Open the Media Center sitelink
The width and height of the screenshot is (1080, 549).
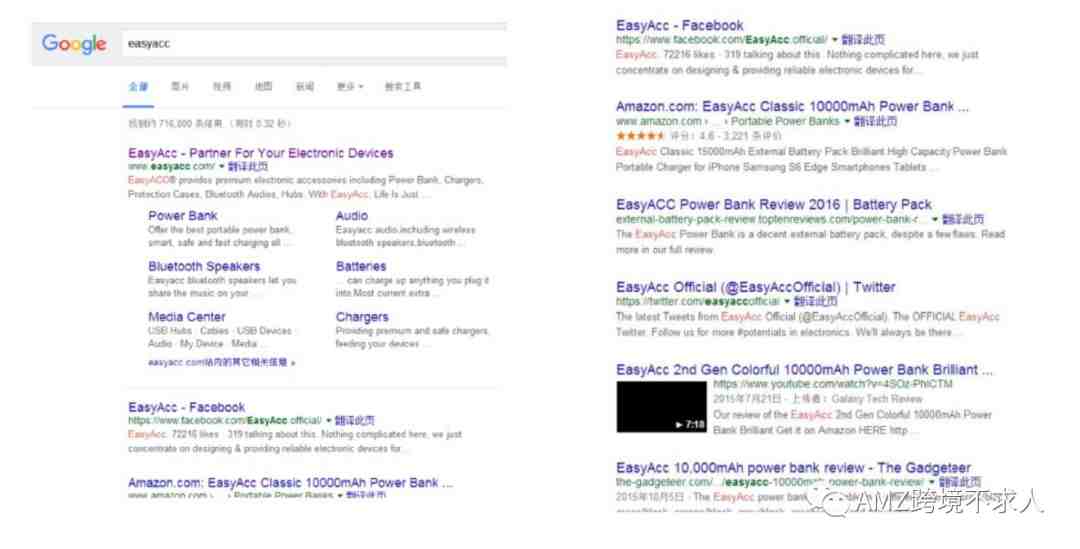[187, 317]
